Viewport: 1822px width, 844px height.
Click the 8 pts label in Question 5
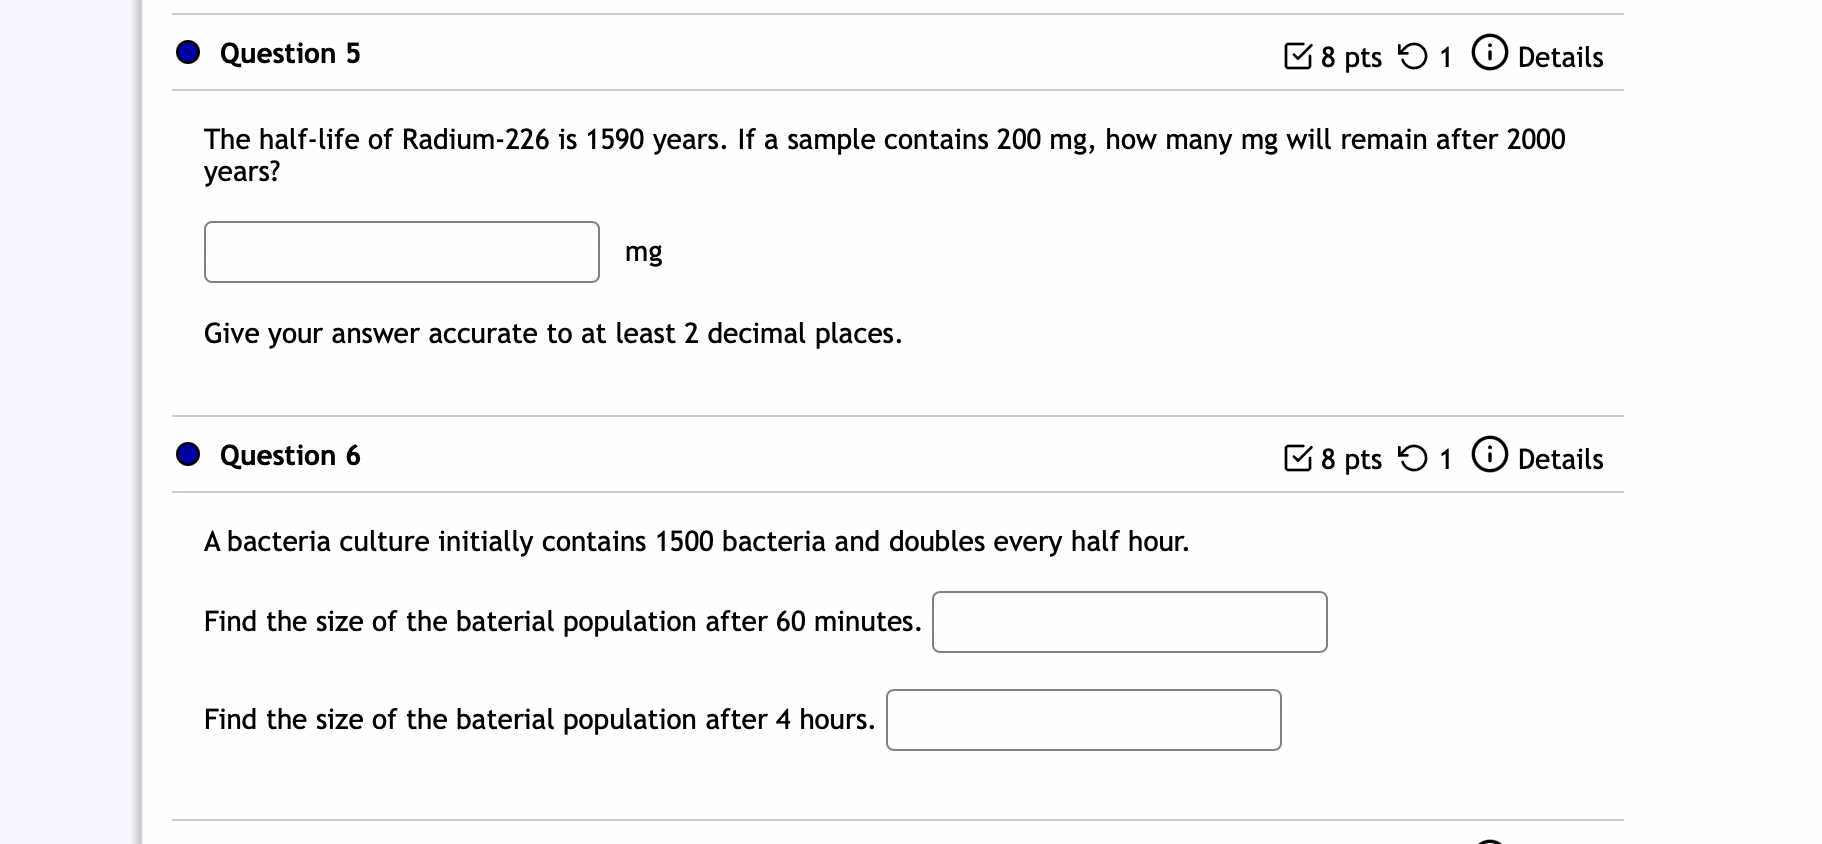[x=1351, y=58]
